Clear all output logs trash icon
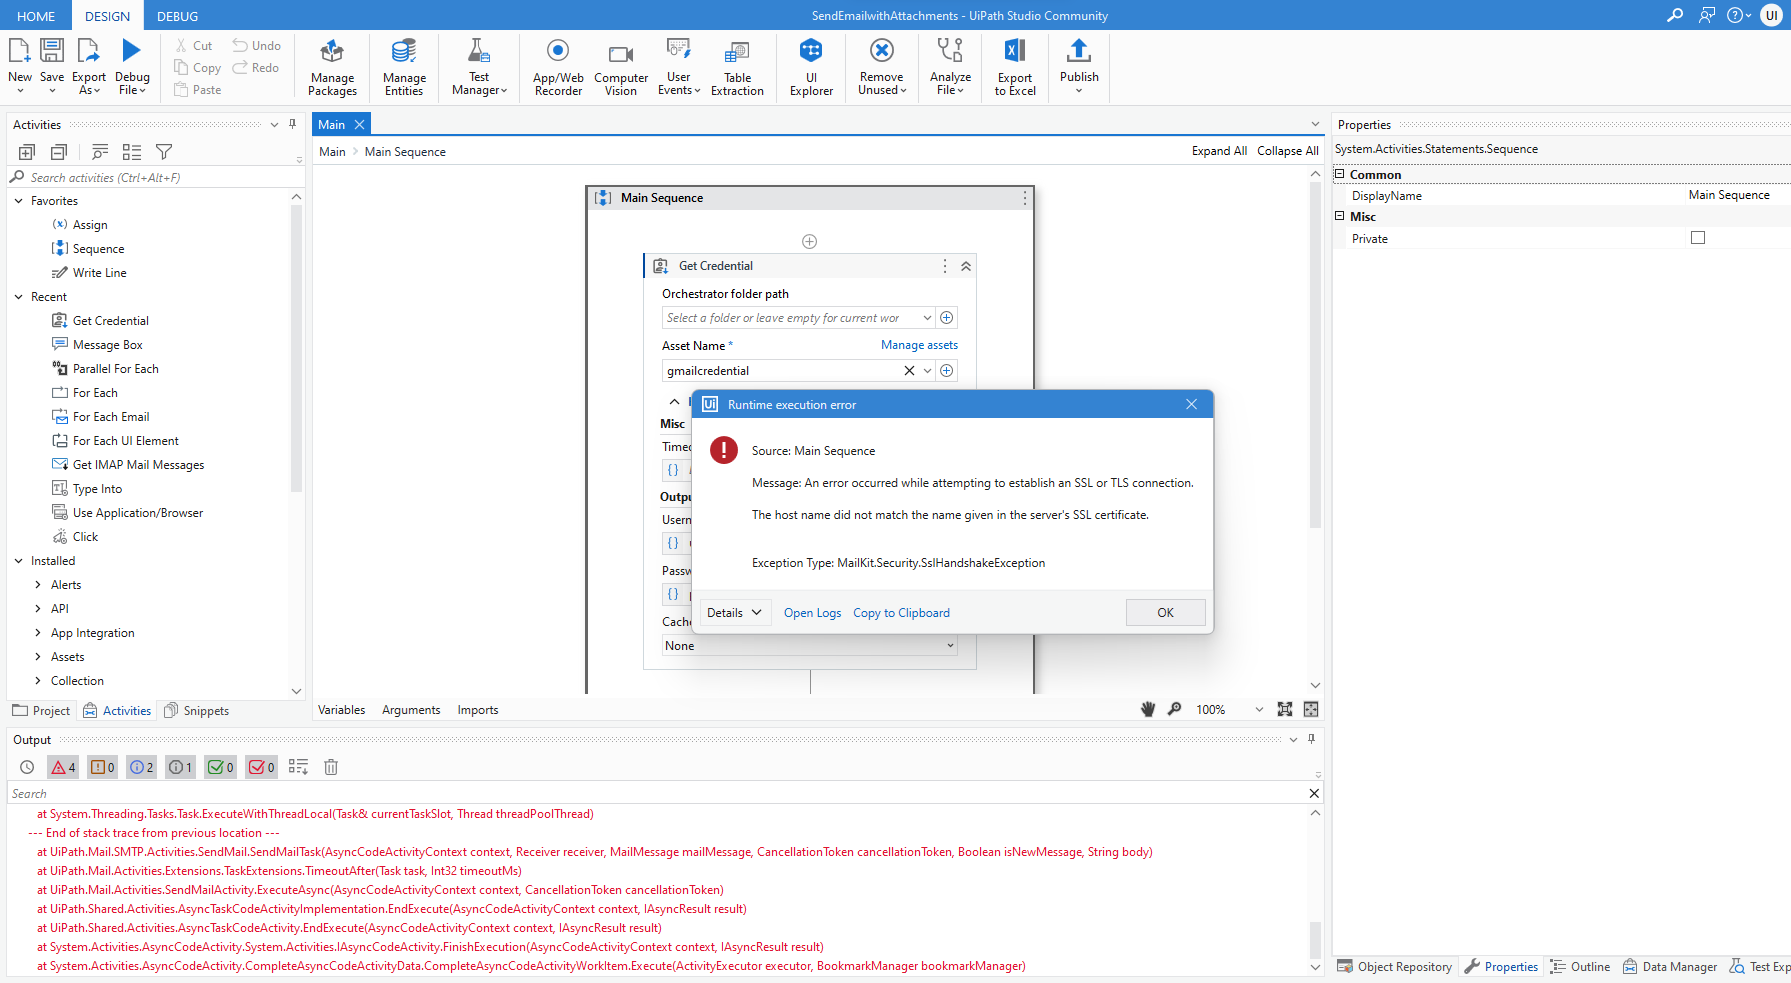The width and height of the screenshot is (1791, 983). tap(331, 767)
